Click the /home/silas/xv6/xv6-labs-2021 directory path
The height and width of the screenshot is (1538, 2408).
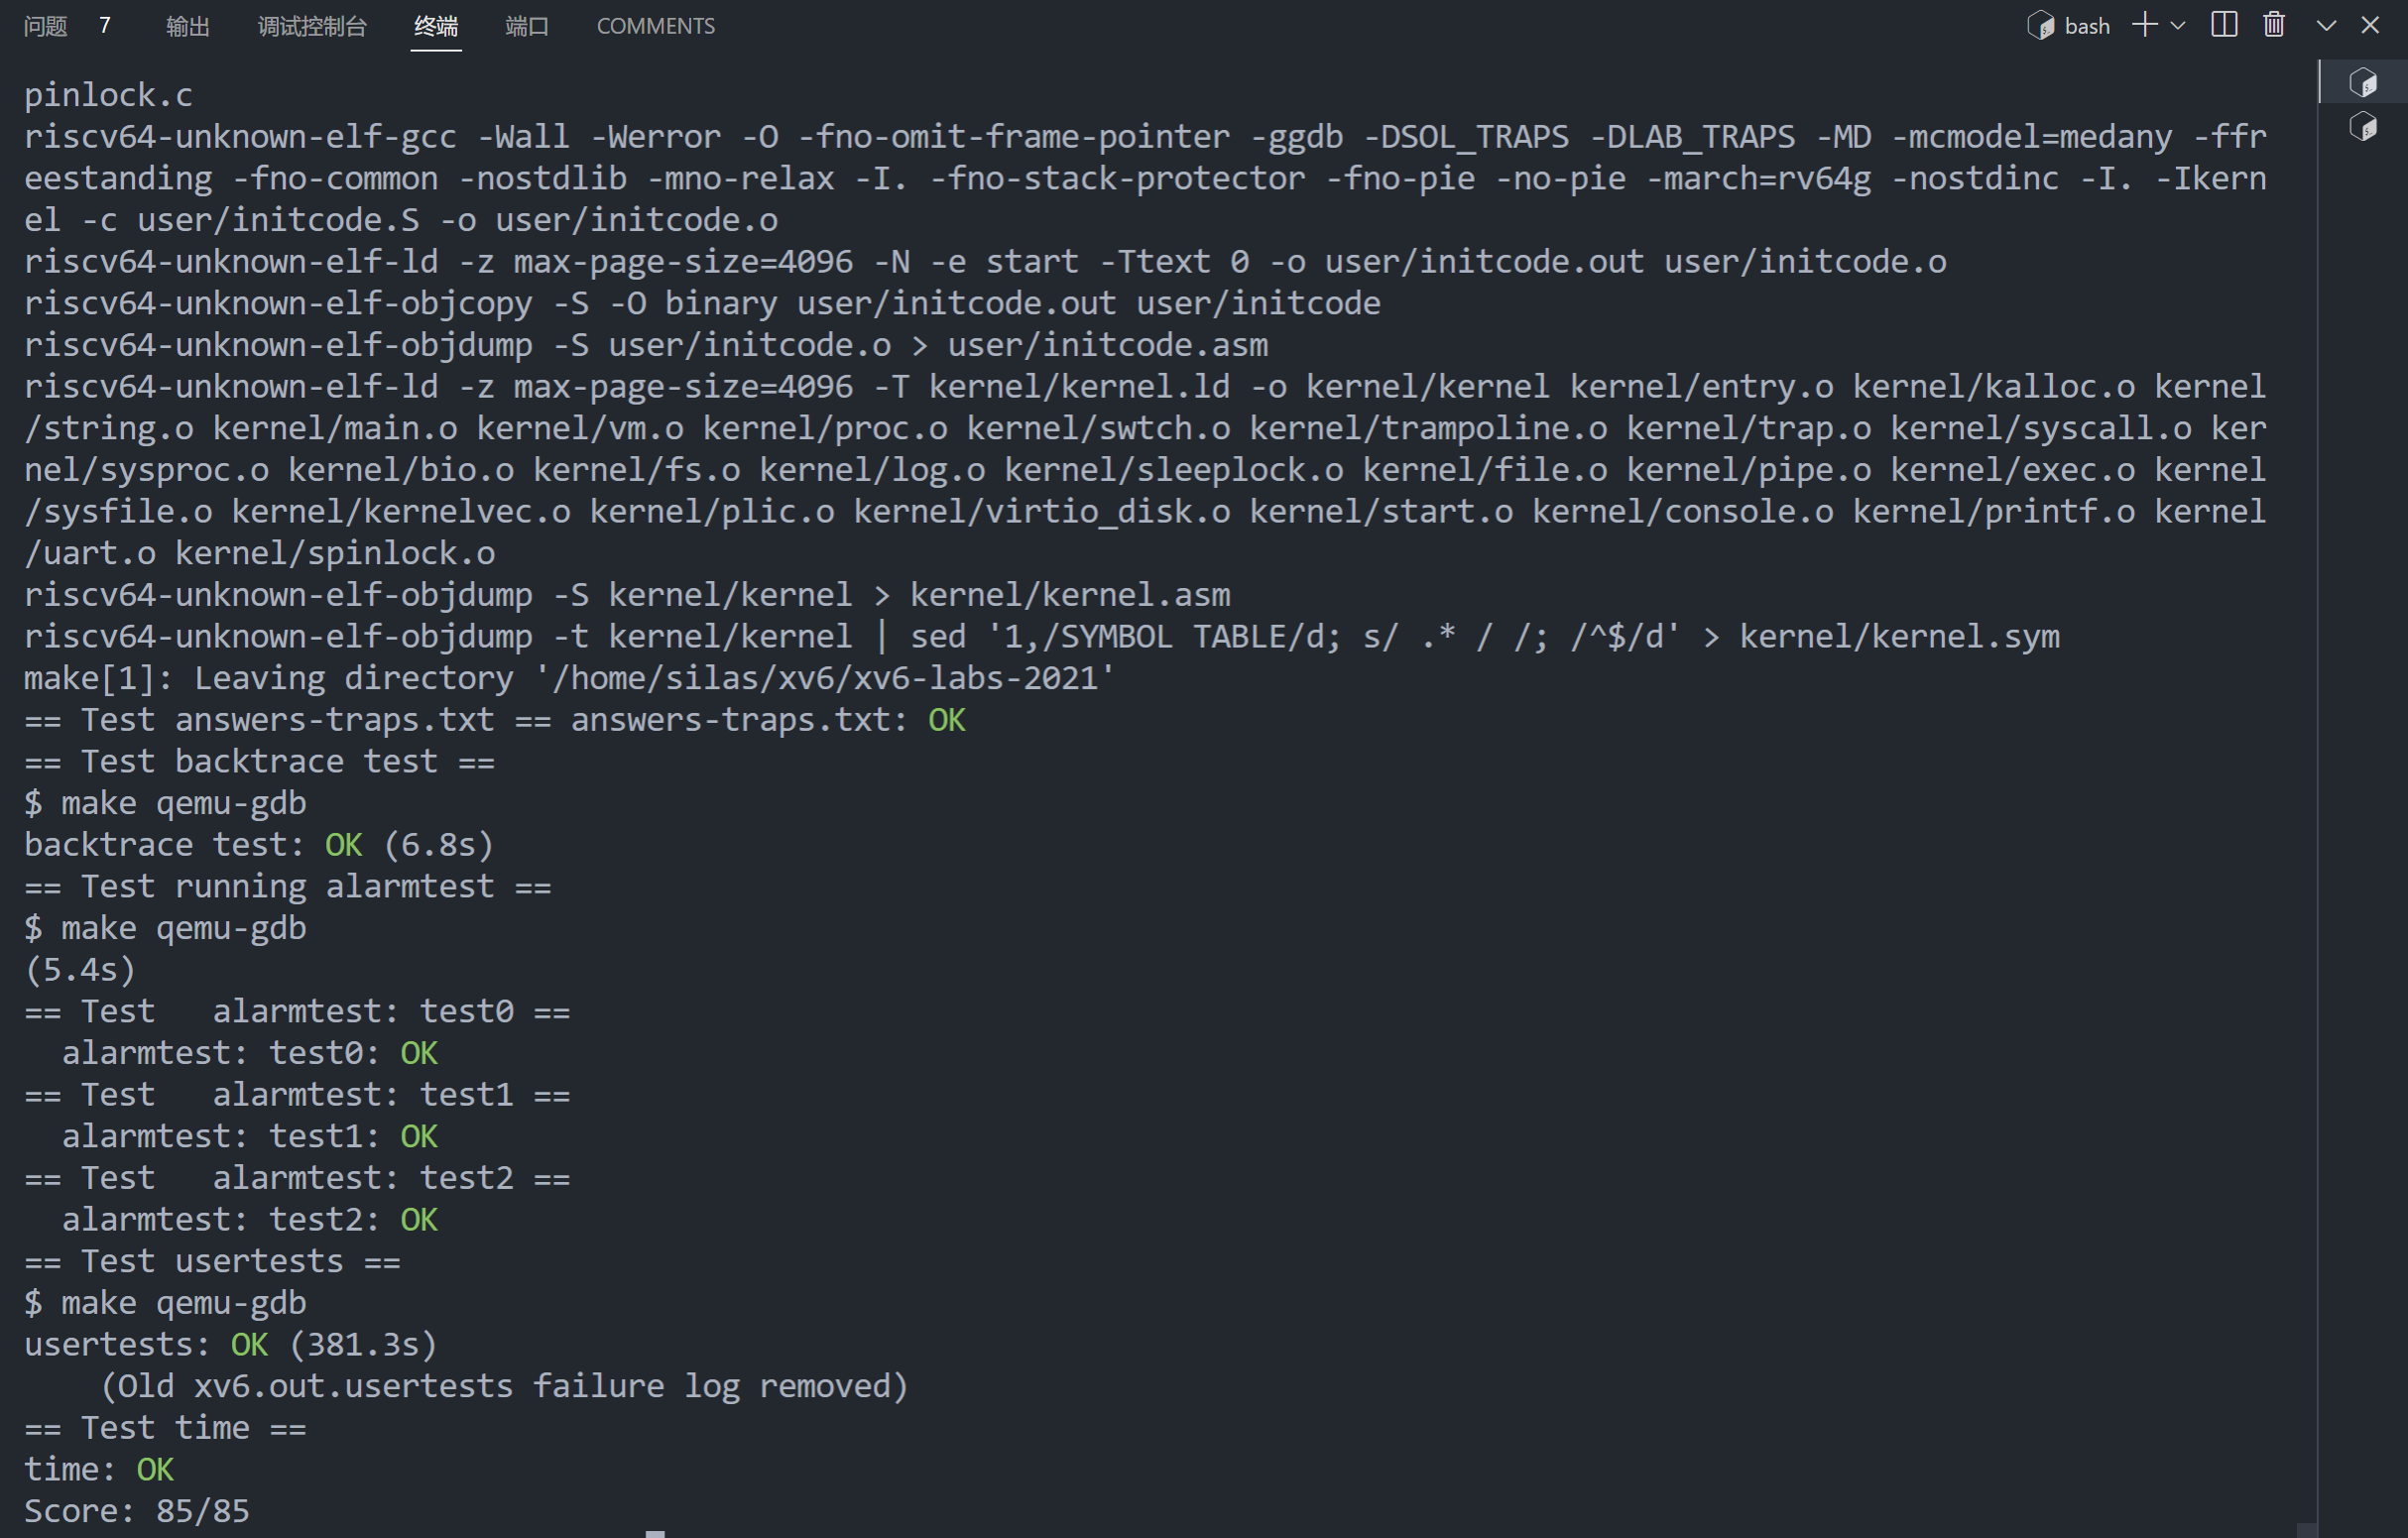[825, 679]
